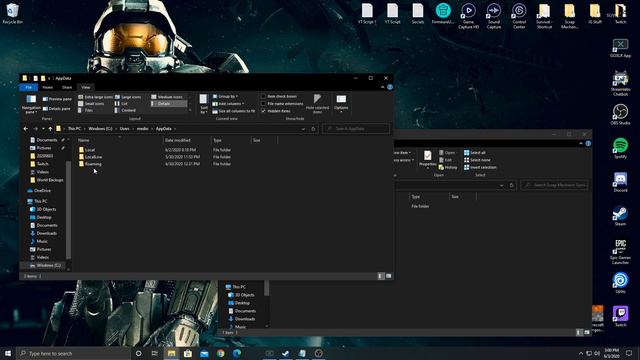Switch to the Home ribbon tab
Image resolution: width=640 pixels, height=360 pixels.
click(x=48, y=87)
